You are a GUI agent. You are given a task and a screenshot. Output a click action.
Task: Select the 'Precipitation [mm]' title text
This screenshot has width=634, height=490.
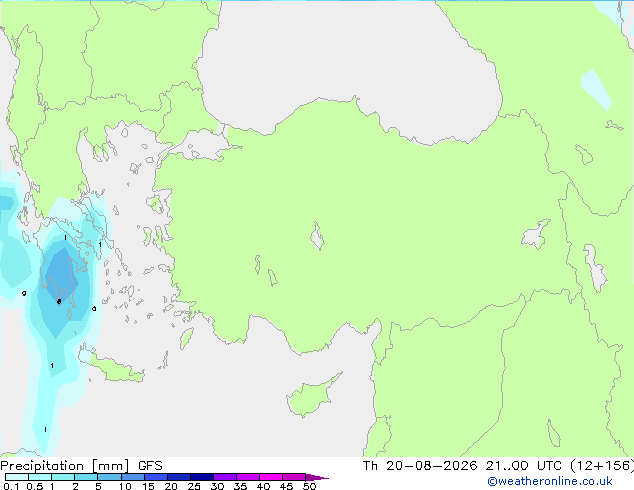tap(65, 466)
